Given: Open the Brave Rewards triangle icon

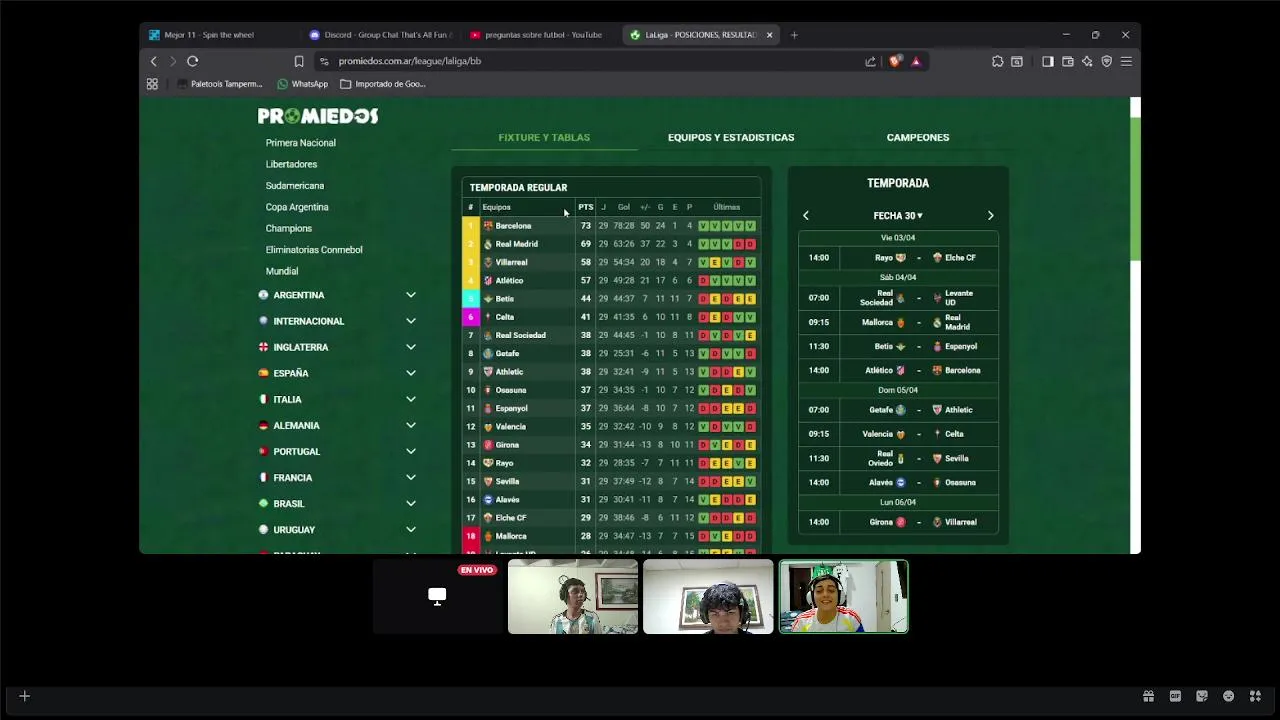Looking at the screenshot, I should [x=916, y=61].
